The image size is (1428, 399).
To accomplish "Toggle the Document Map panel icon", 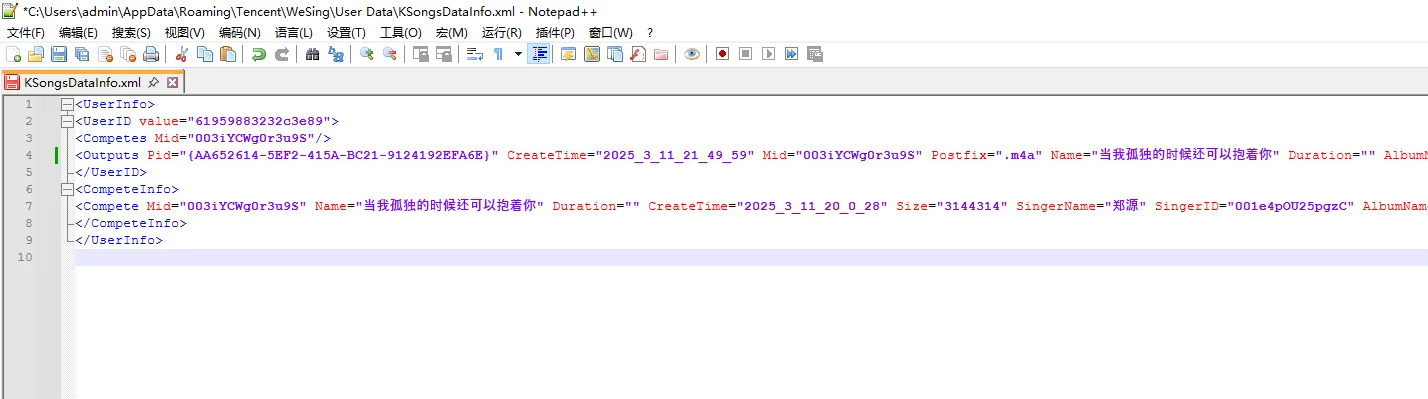I will (592, 54).
